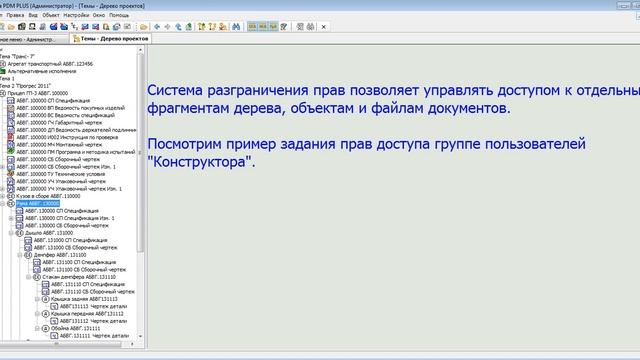Click the first sort-arrows toolbar icon
Image resolution: width=640 pixels, height=360 pixels.
(202, 27)
